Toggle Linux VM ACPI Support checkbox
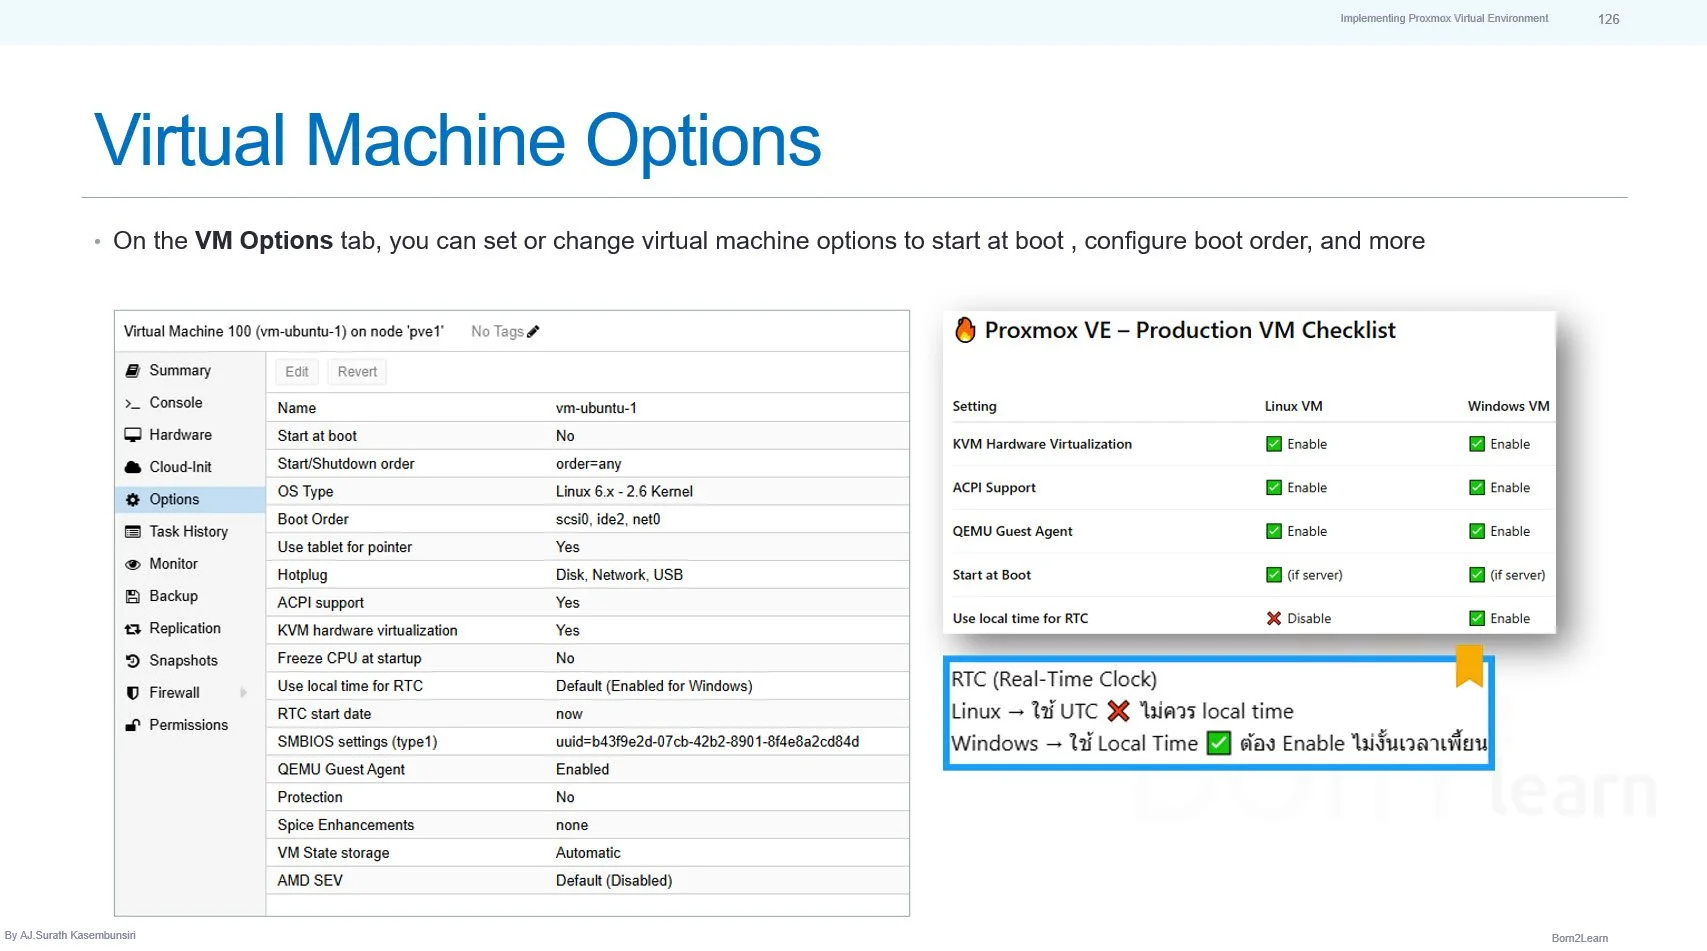1707x951 pixels. pos(1273,488)
